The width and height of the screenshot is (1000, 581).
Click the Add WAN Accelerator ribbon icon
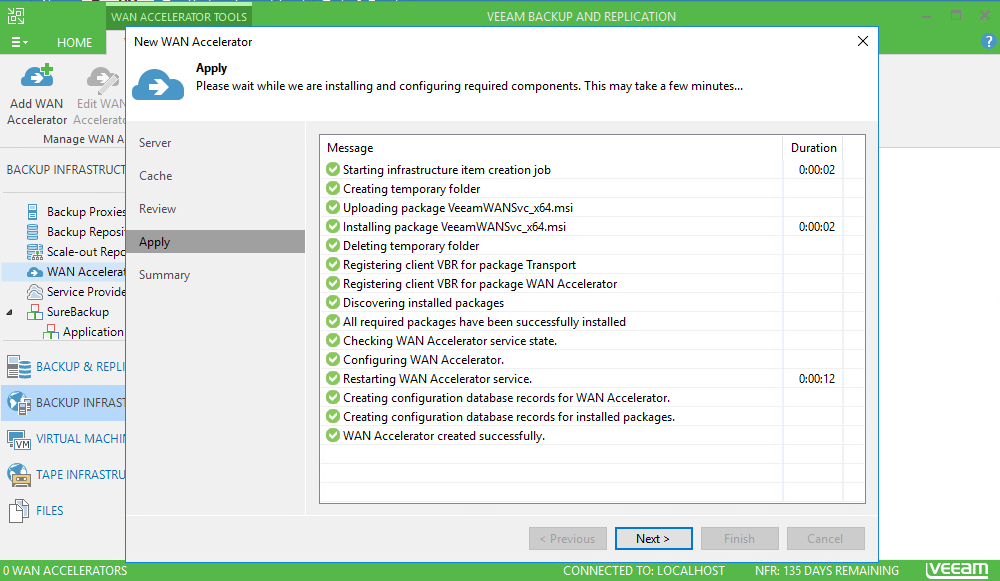click(37, 80)
